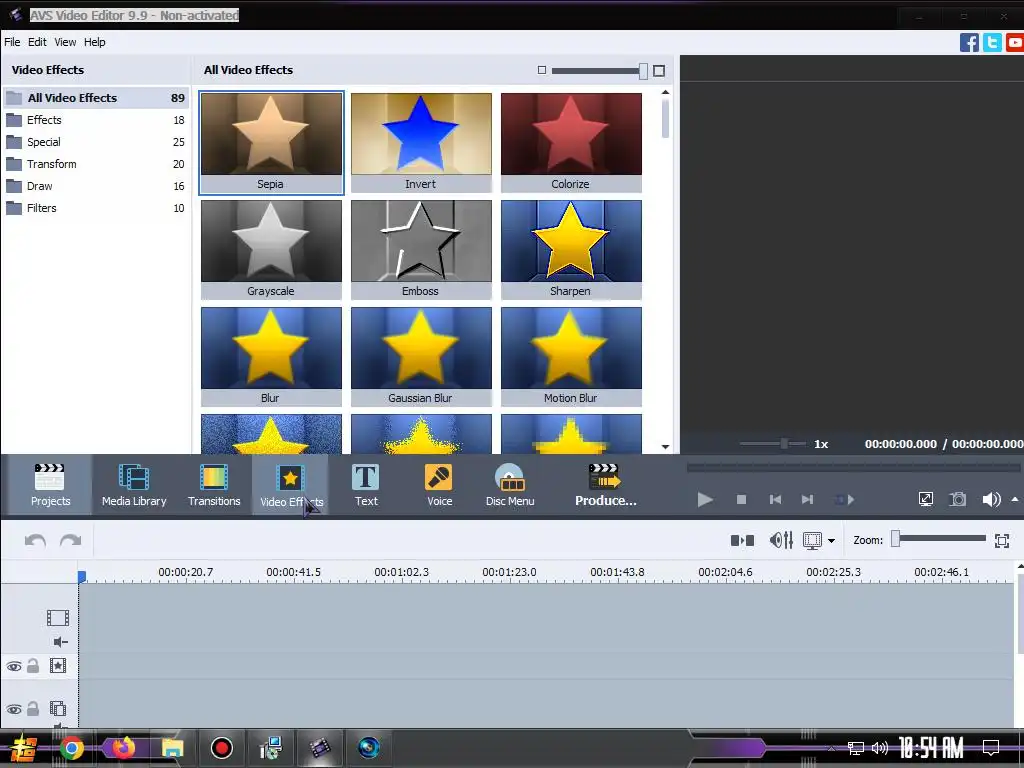Screen dimensions: 1024x768
Task: Click the large thumbnails icon
Action: click(659, 71)
